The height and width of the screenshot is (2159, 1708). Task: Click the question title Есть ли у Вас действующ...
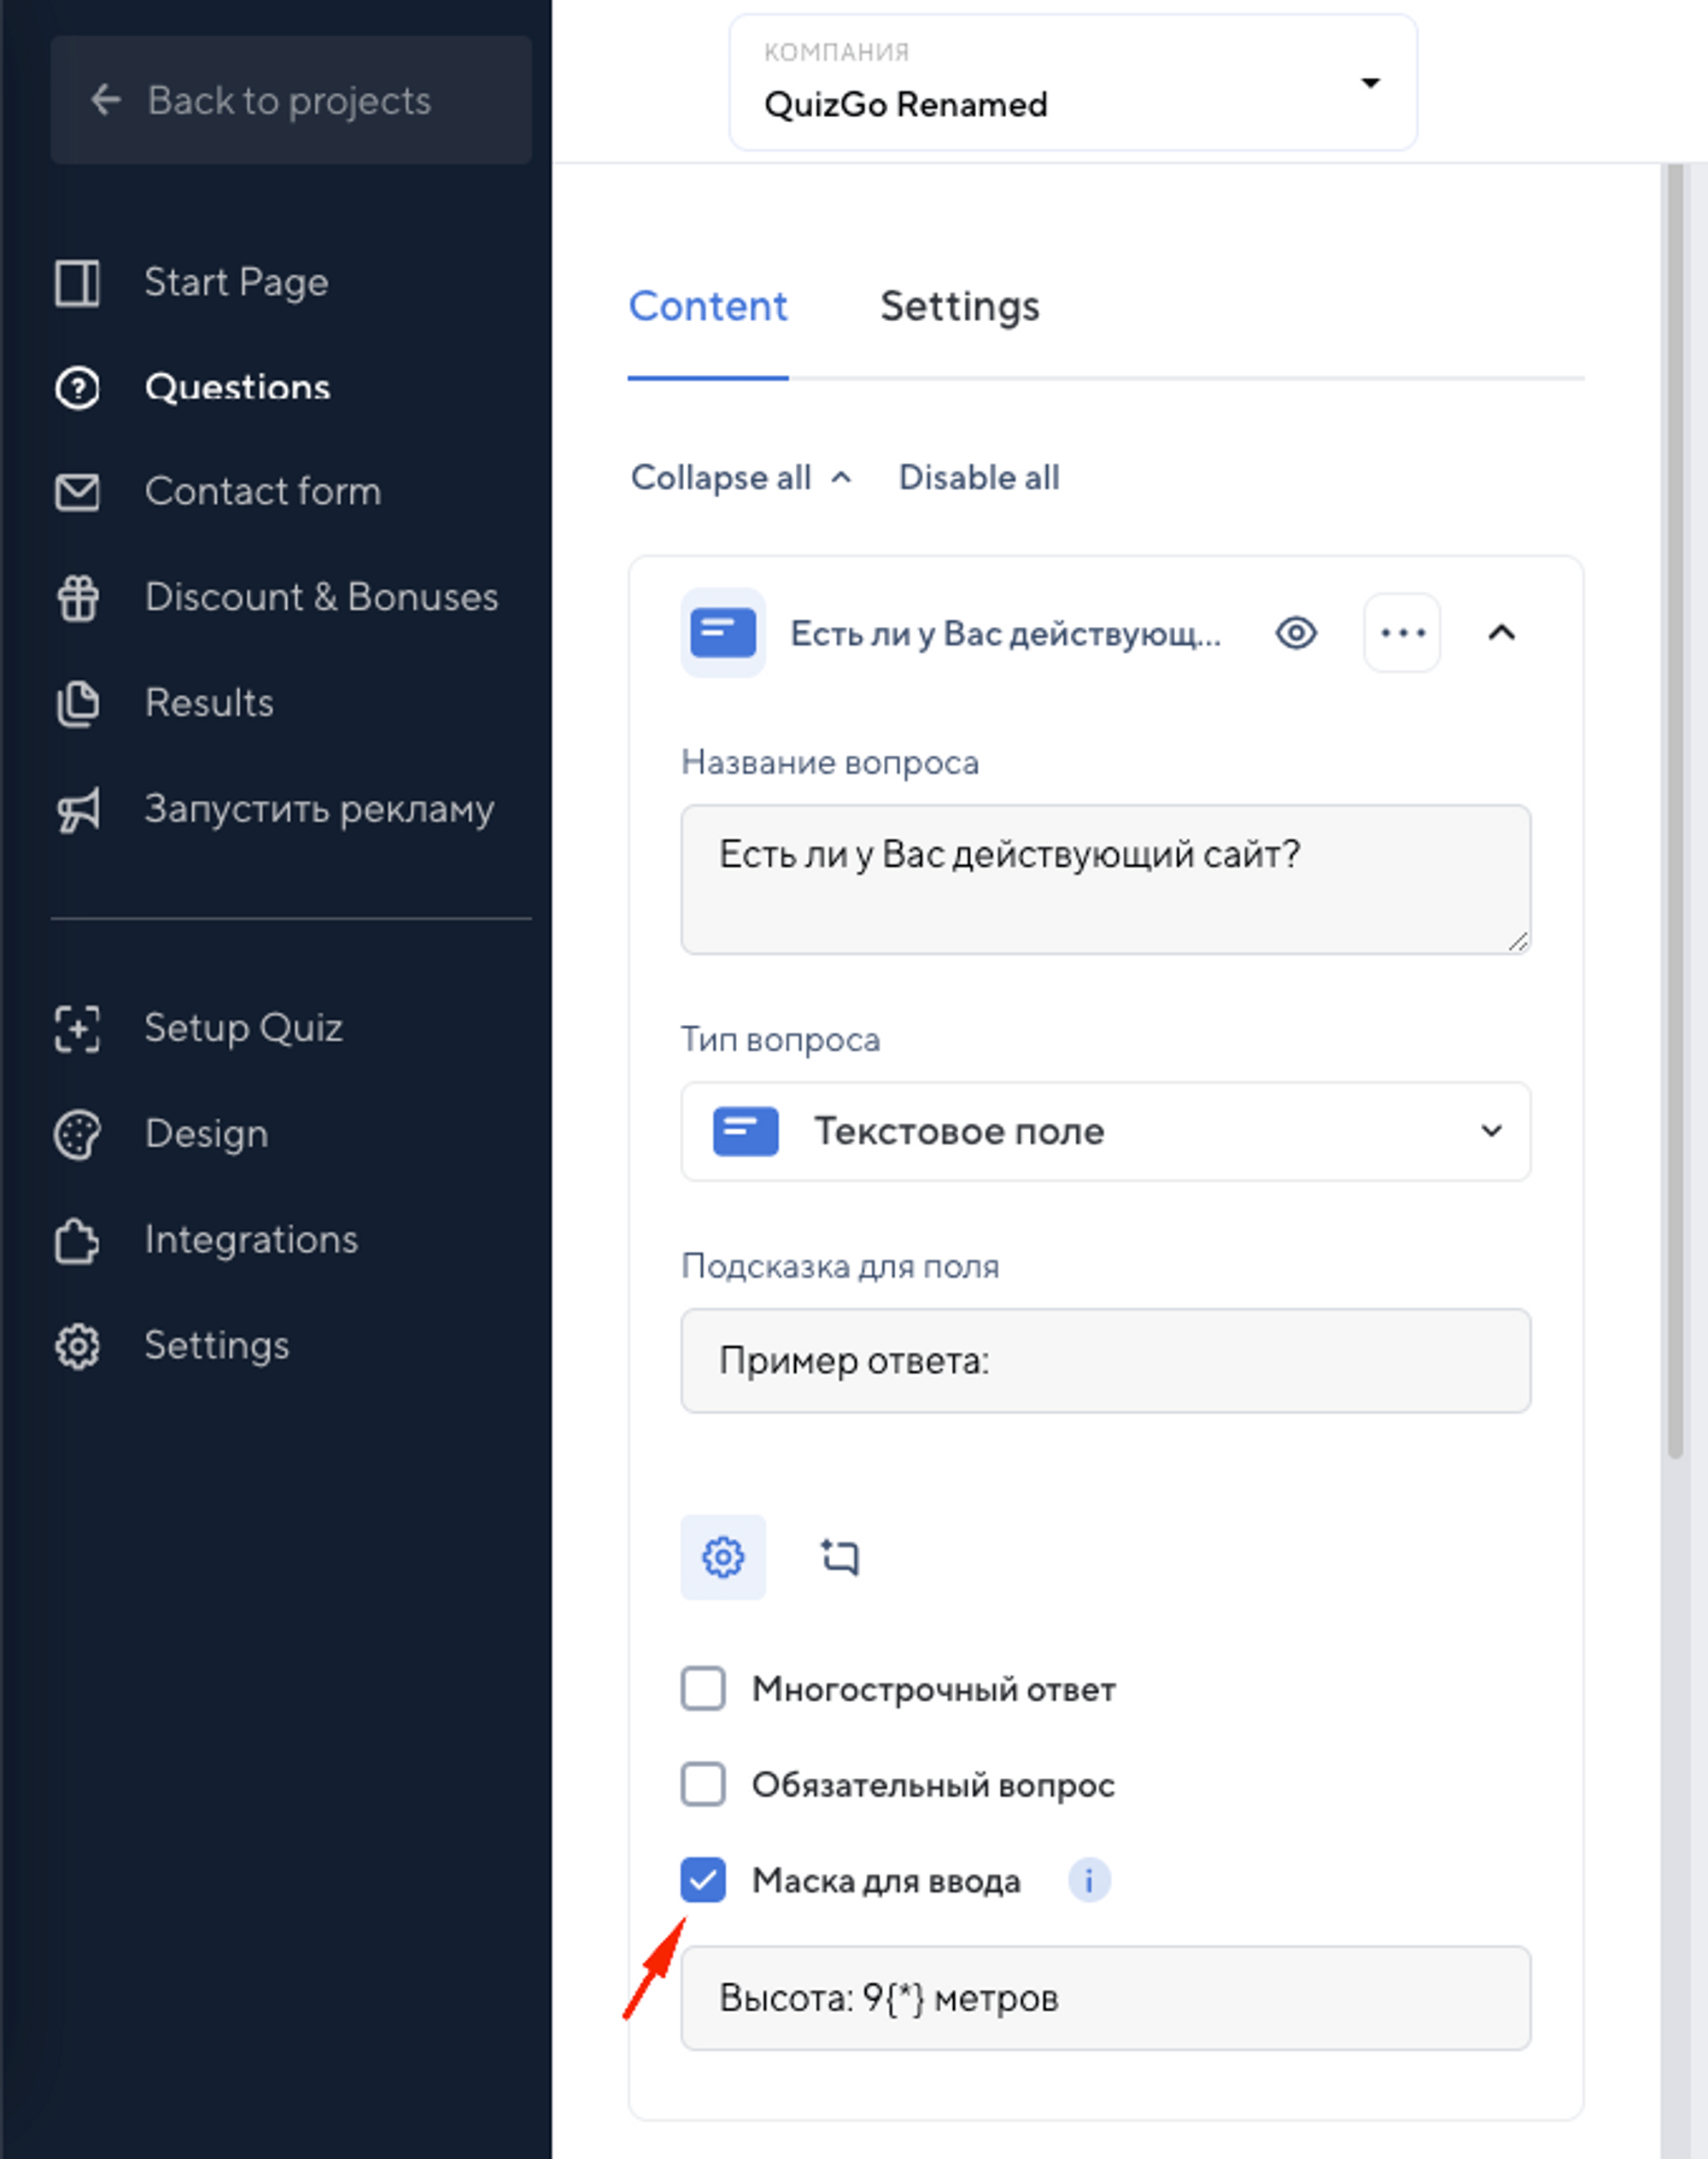click(1005, 634)
